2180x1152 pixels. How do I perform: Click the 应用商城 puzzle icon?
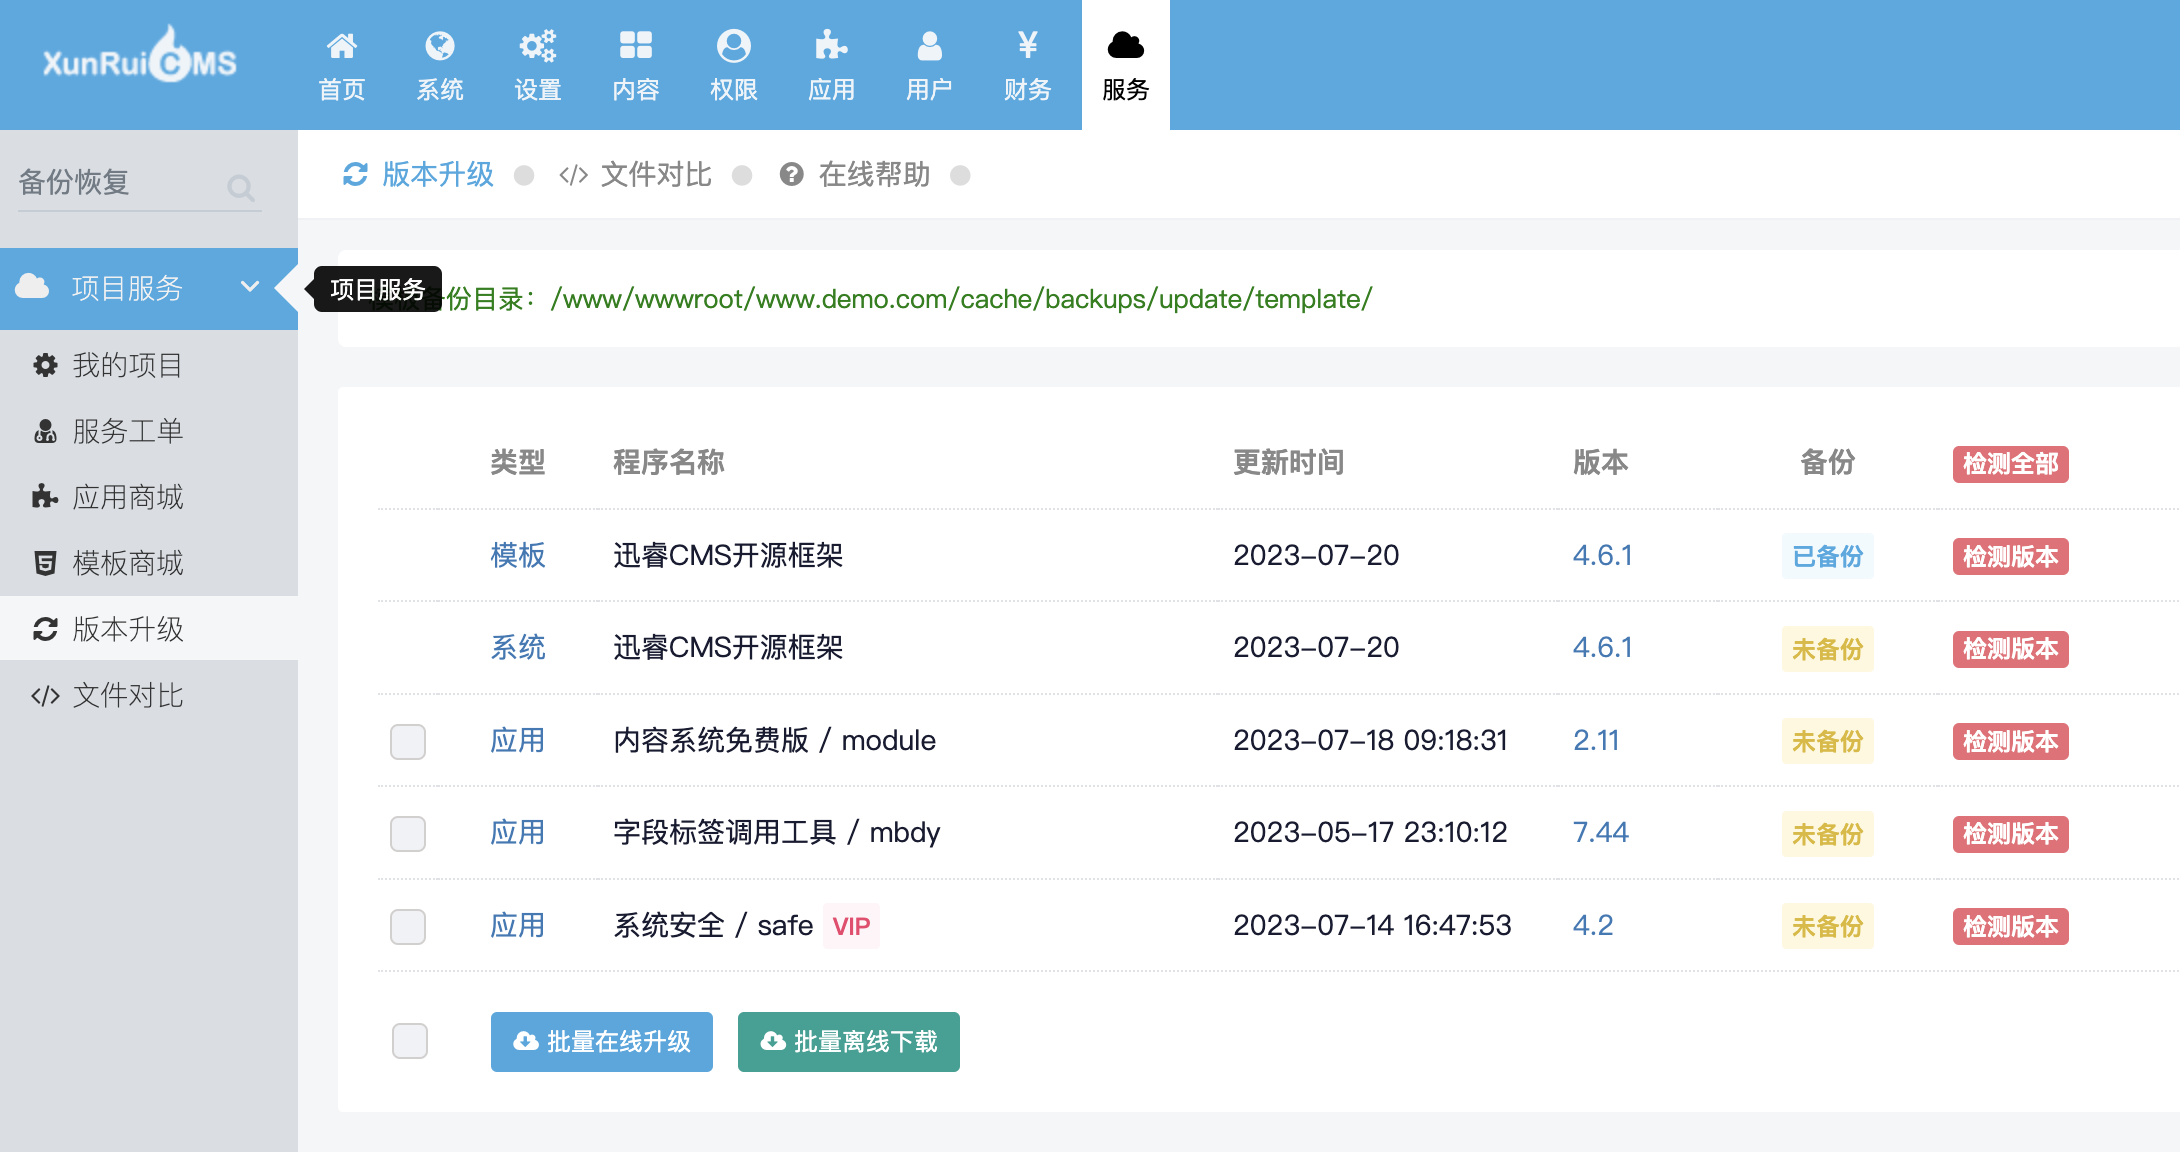(x=45, y=497)
